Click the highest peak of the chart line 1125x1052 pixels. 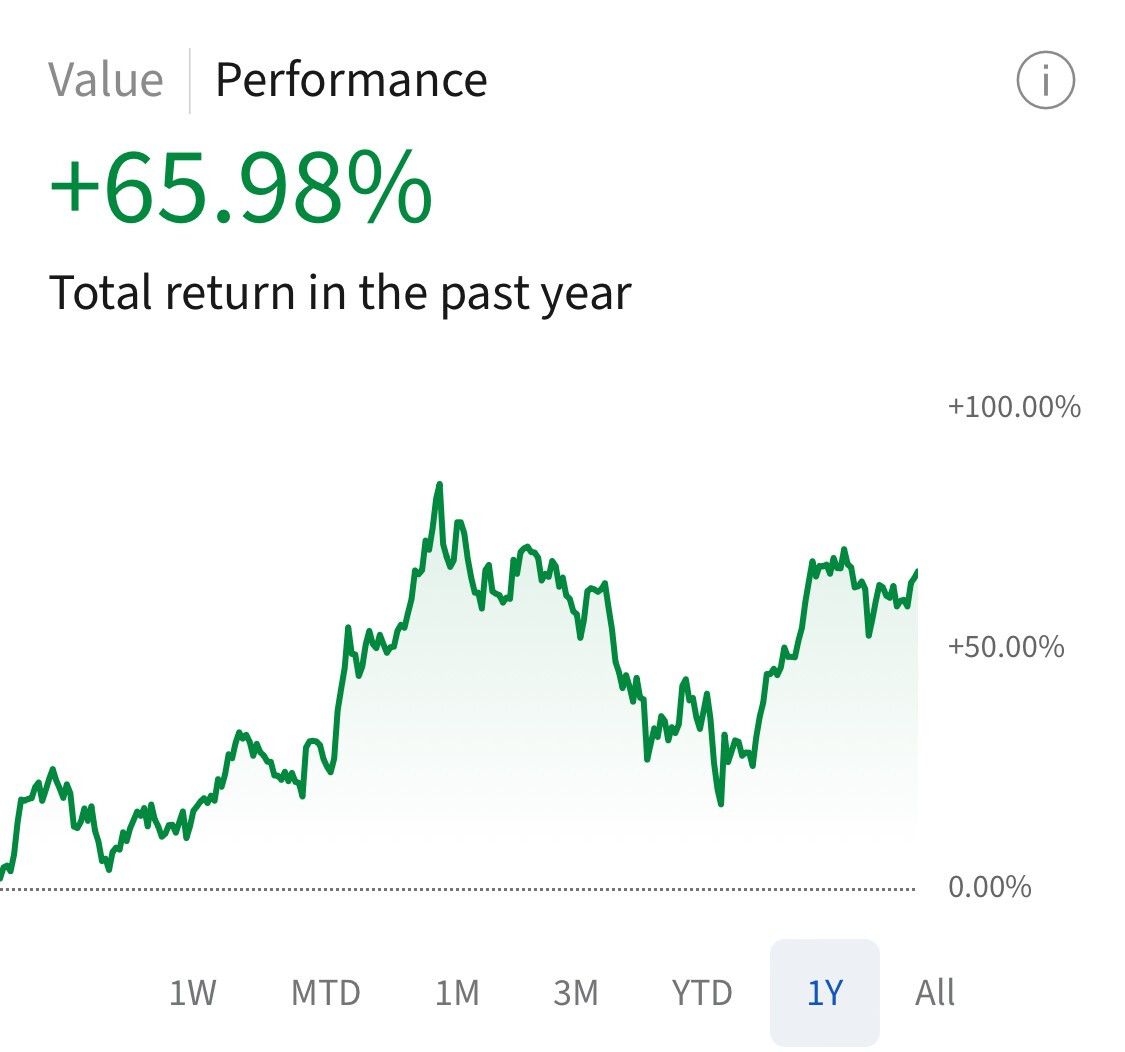click(439, 485)
